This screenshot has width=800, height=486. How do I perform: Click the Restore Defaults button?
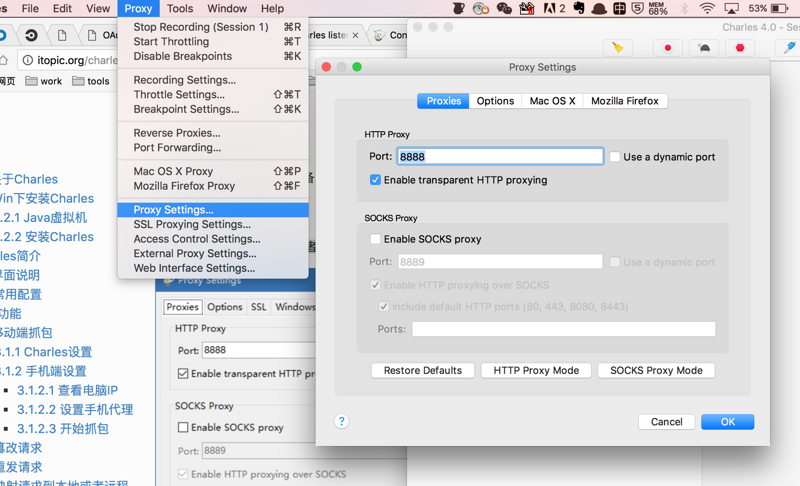coord(422,370)
